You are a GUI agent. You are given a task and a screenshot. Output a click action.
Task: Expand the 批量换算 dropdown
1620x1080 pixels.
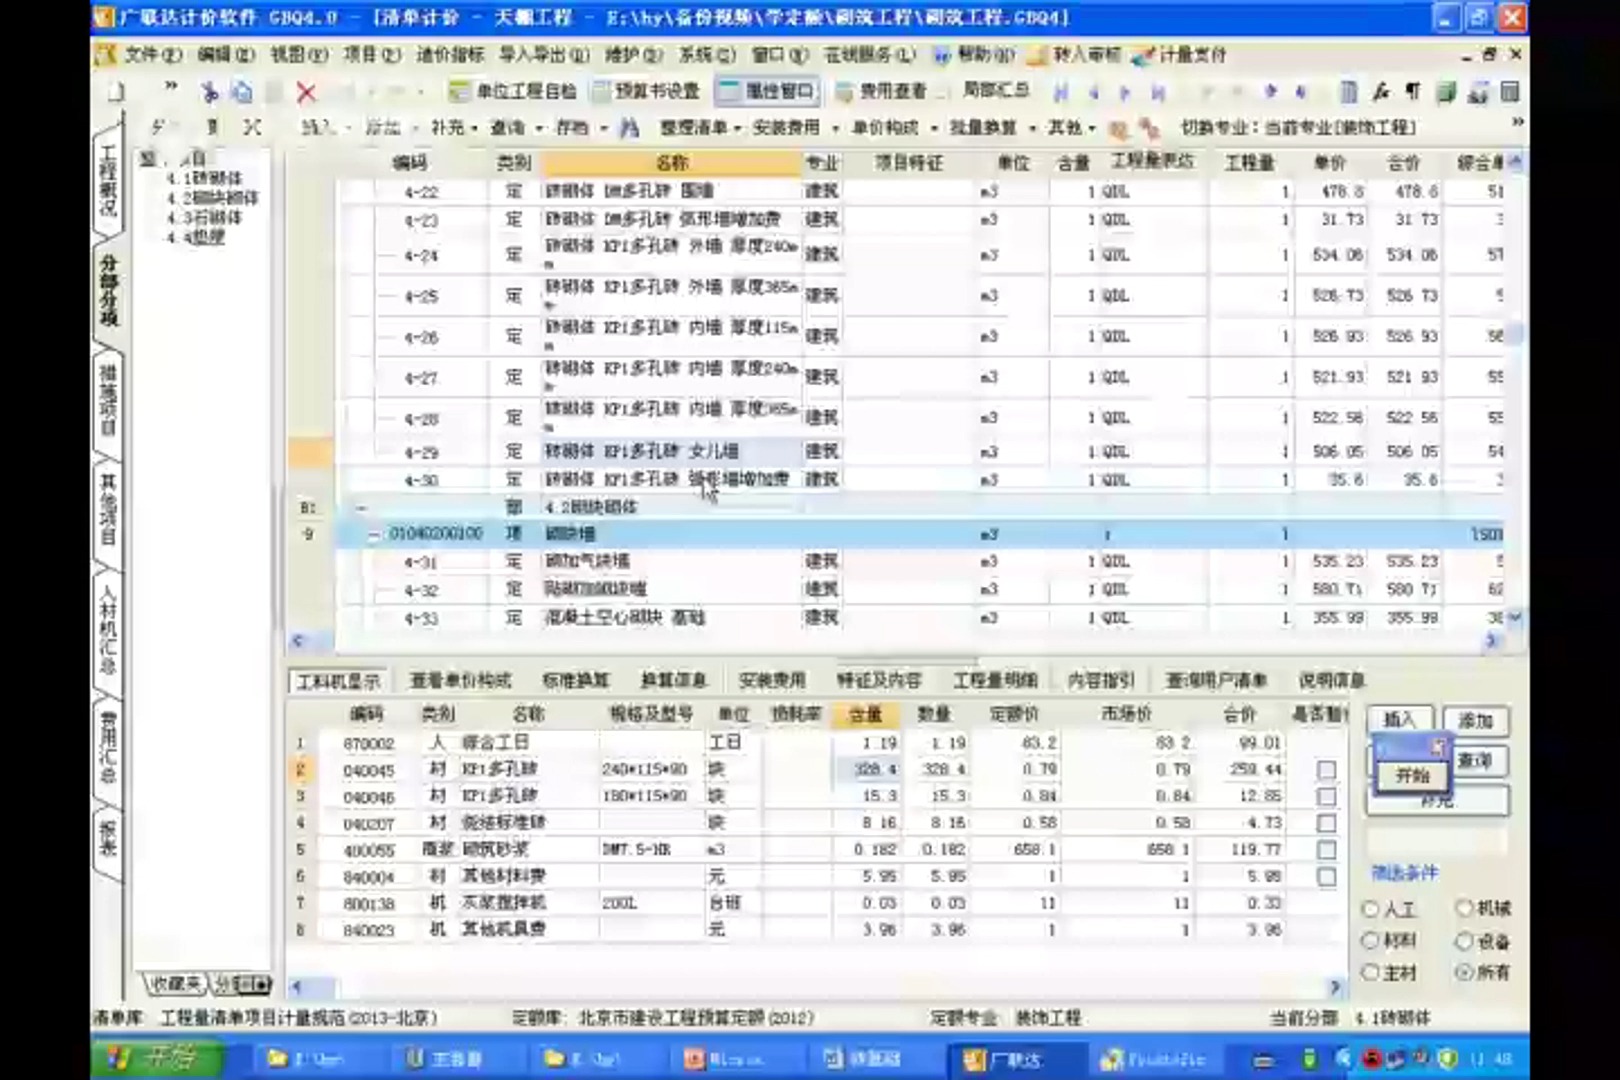point(1031,128)
